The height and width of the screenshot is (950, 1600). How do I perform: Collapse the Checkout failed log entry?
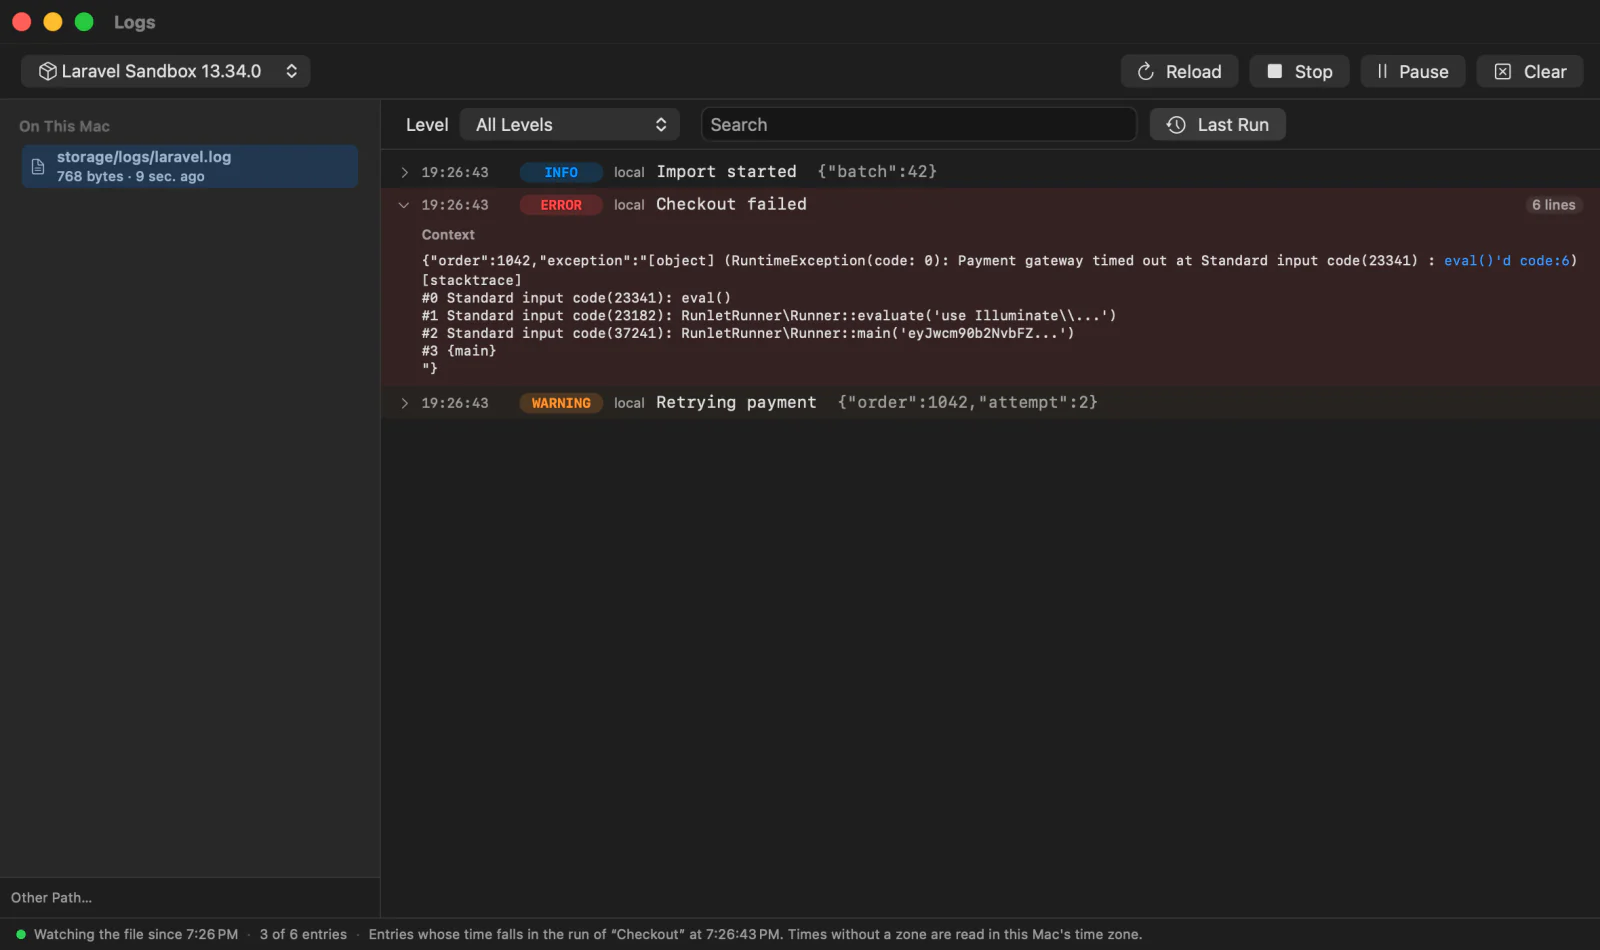404,205
